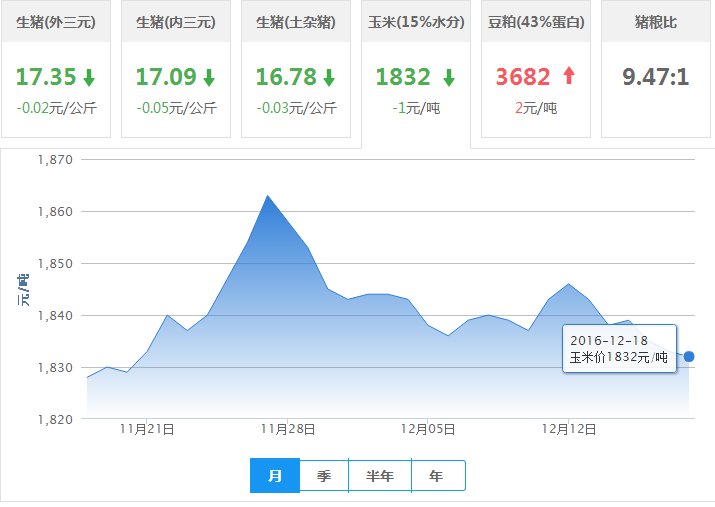Screen dimensions: 715x507
Task: Click the 1,850 y-axis label
Action: [x=55, y=264]
